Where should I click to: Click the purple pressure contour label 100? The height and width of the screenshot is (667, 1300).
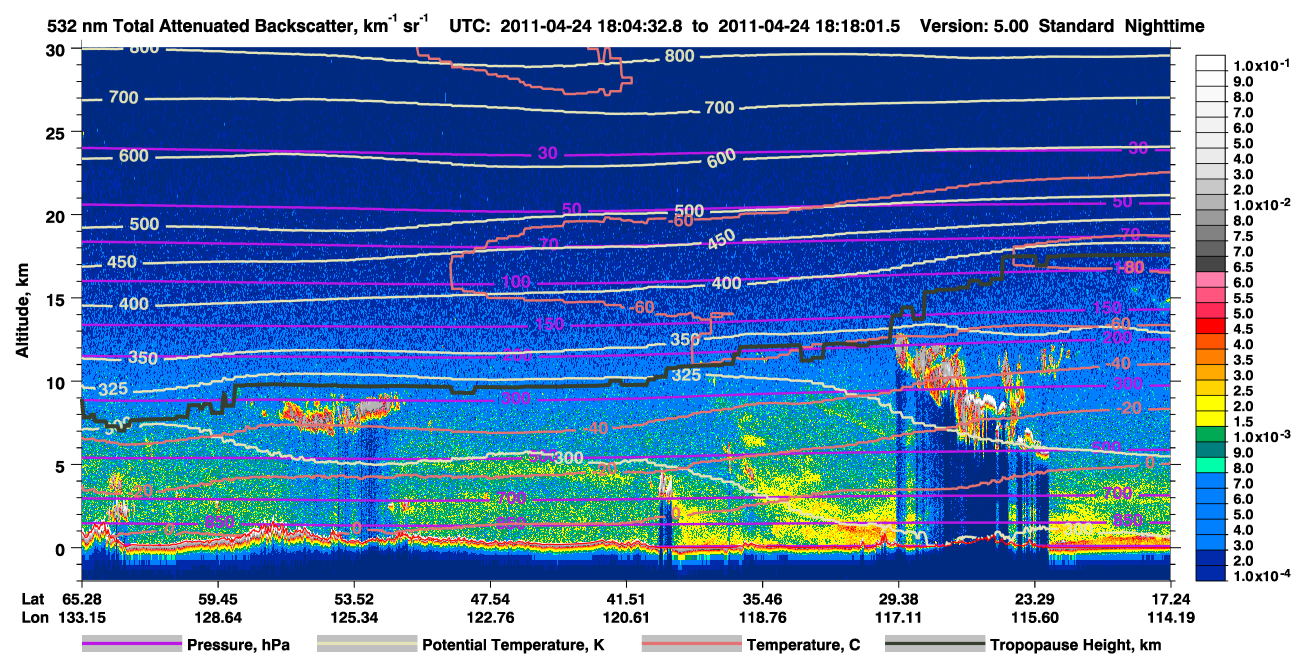(515, 282)
